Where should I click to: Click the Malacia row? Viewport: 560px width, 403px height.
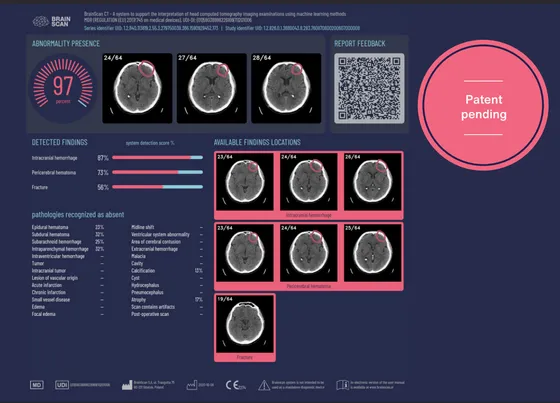167,256
